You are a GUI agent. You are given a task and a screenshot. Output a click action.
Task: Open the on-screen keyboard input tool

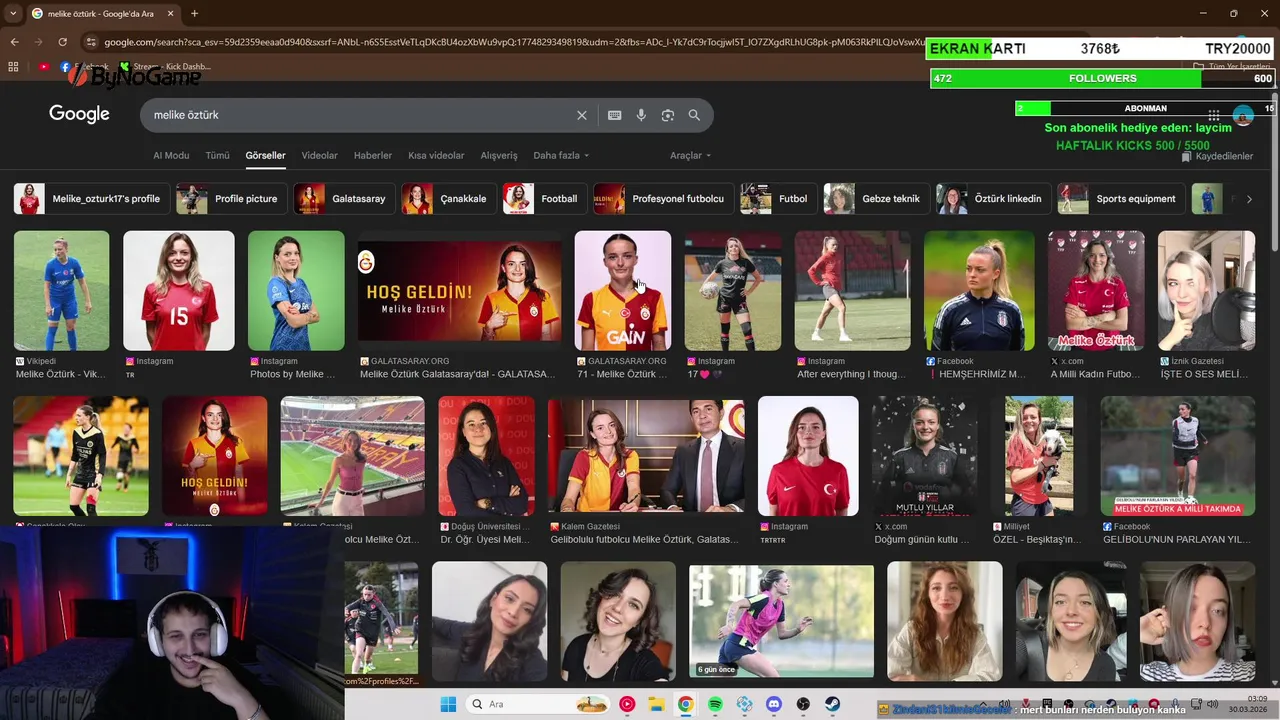tap(615, 115)
